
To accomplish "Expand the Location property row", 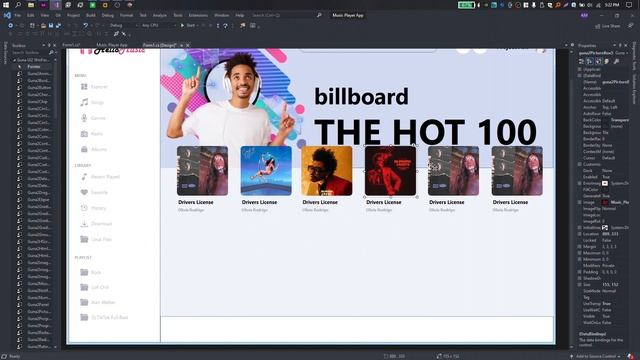I will click(x=580, y=234).
